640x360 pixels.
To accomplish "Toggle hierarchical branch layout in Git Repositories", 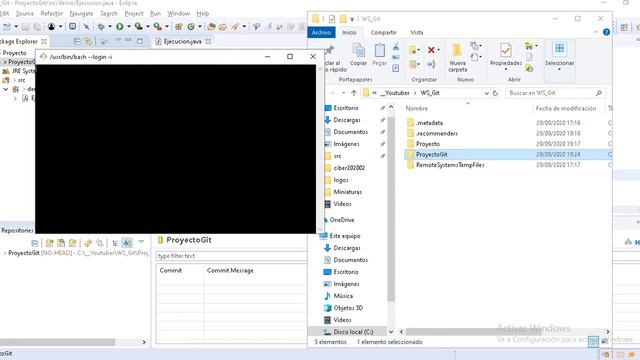I will pos(116,243).
